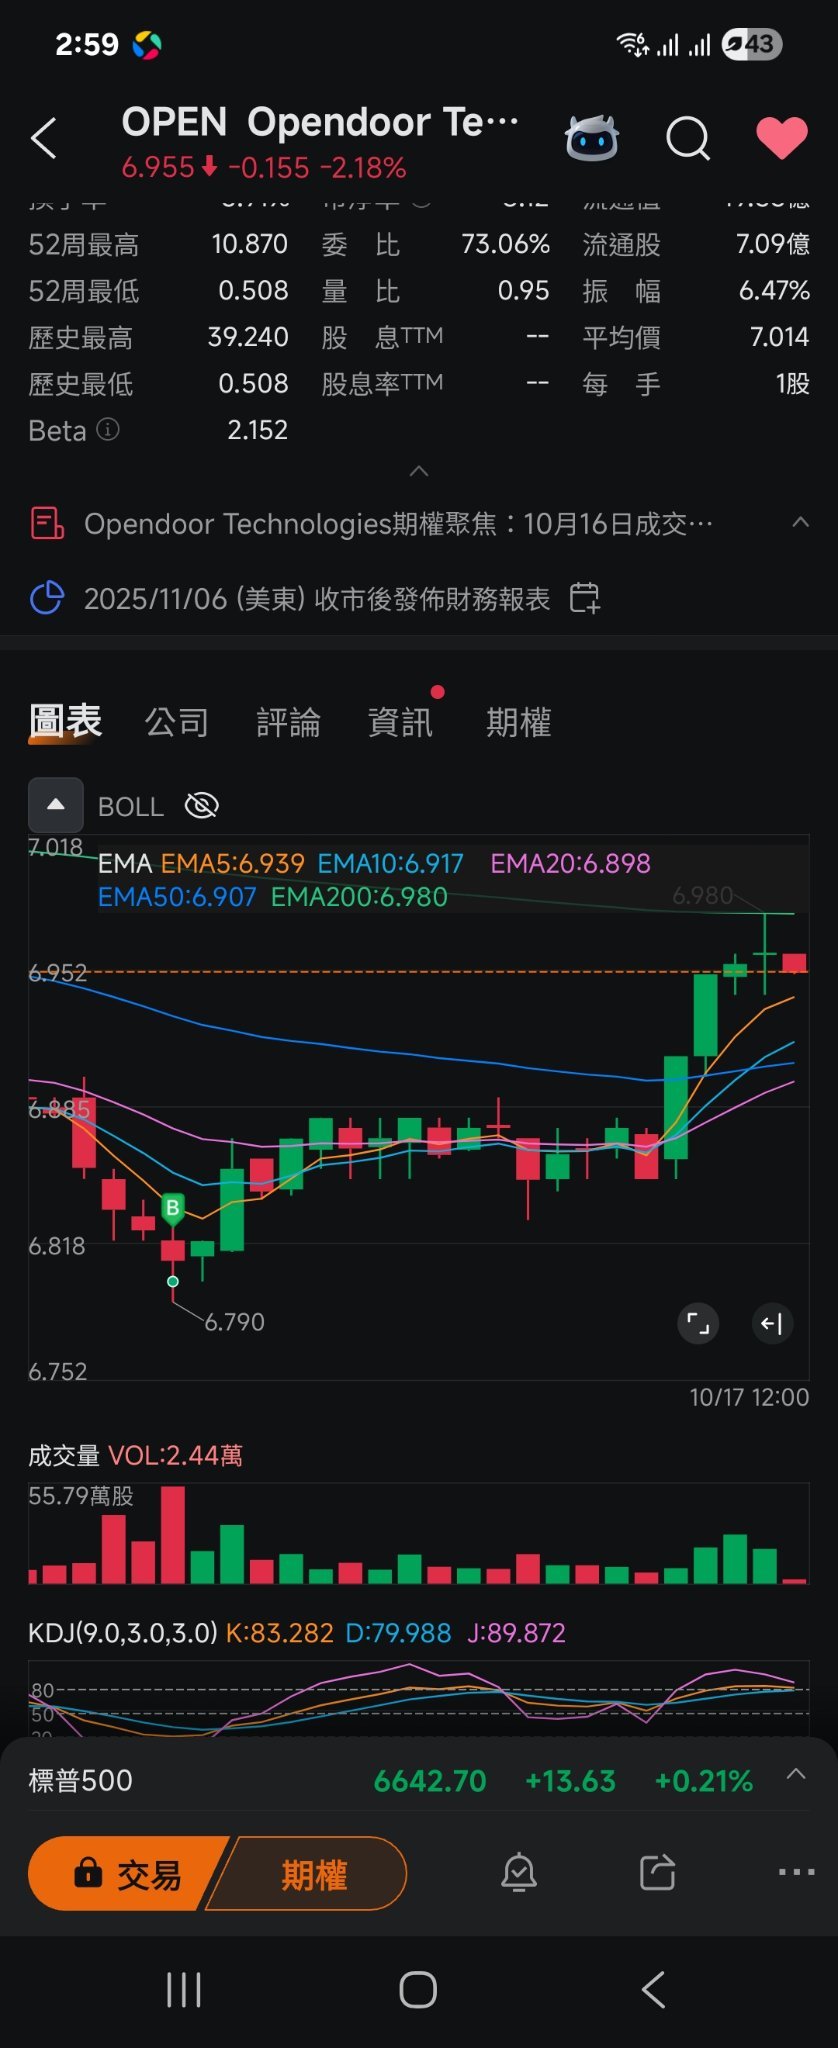Open the AI robot assistant icon
The image size is (838, 2048).
tap(592, 138)
